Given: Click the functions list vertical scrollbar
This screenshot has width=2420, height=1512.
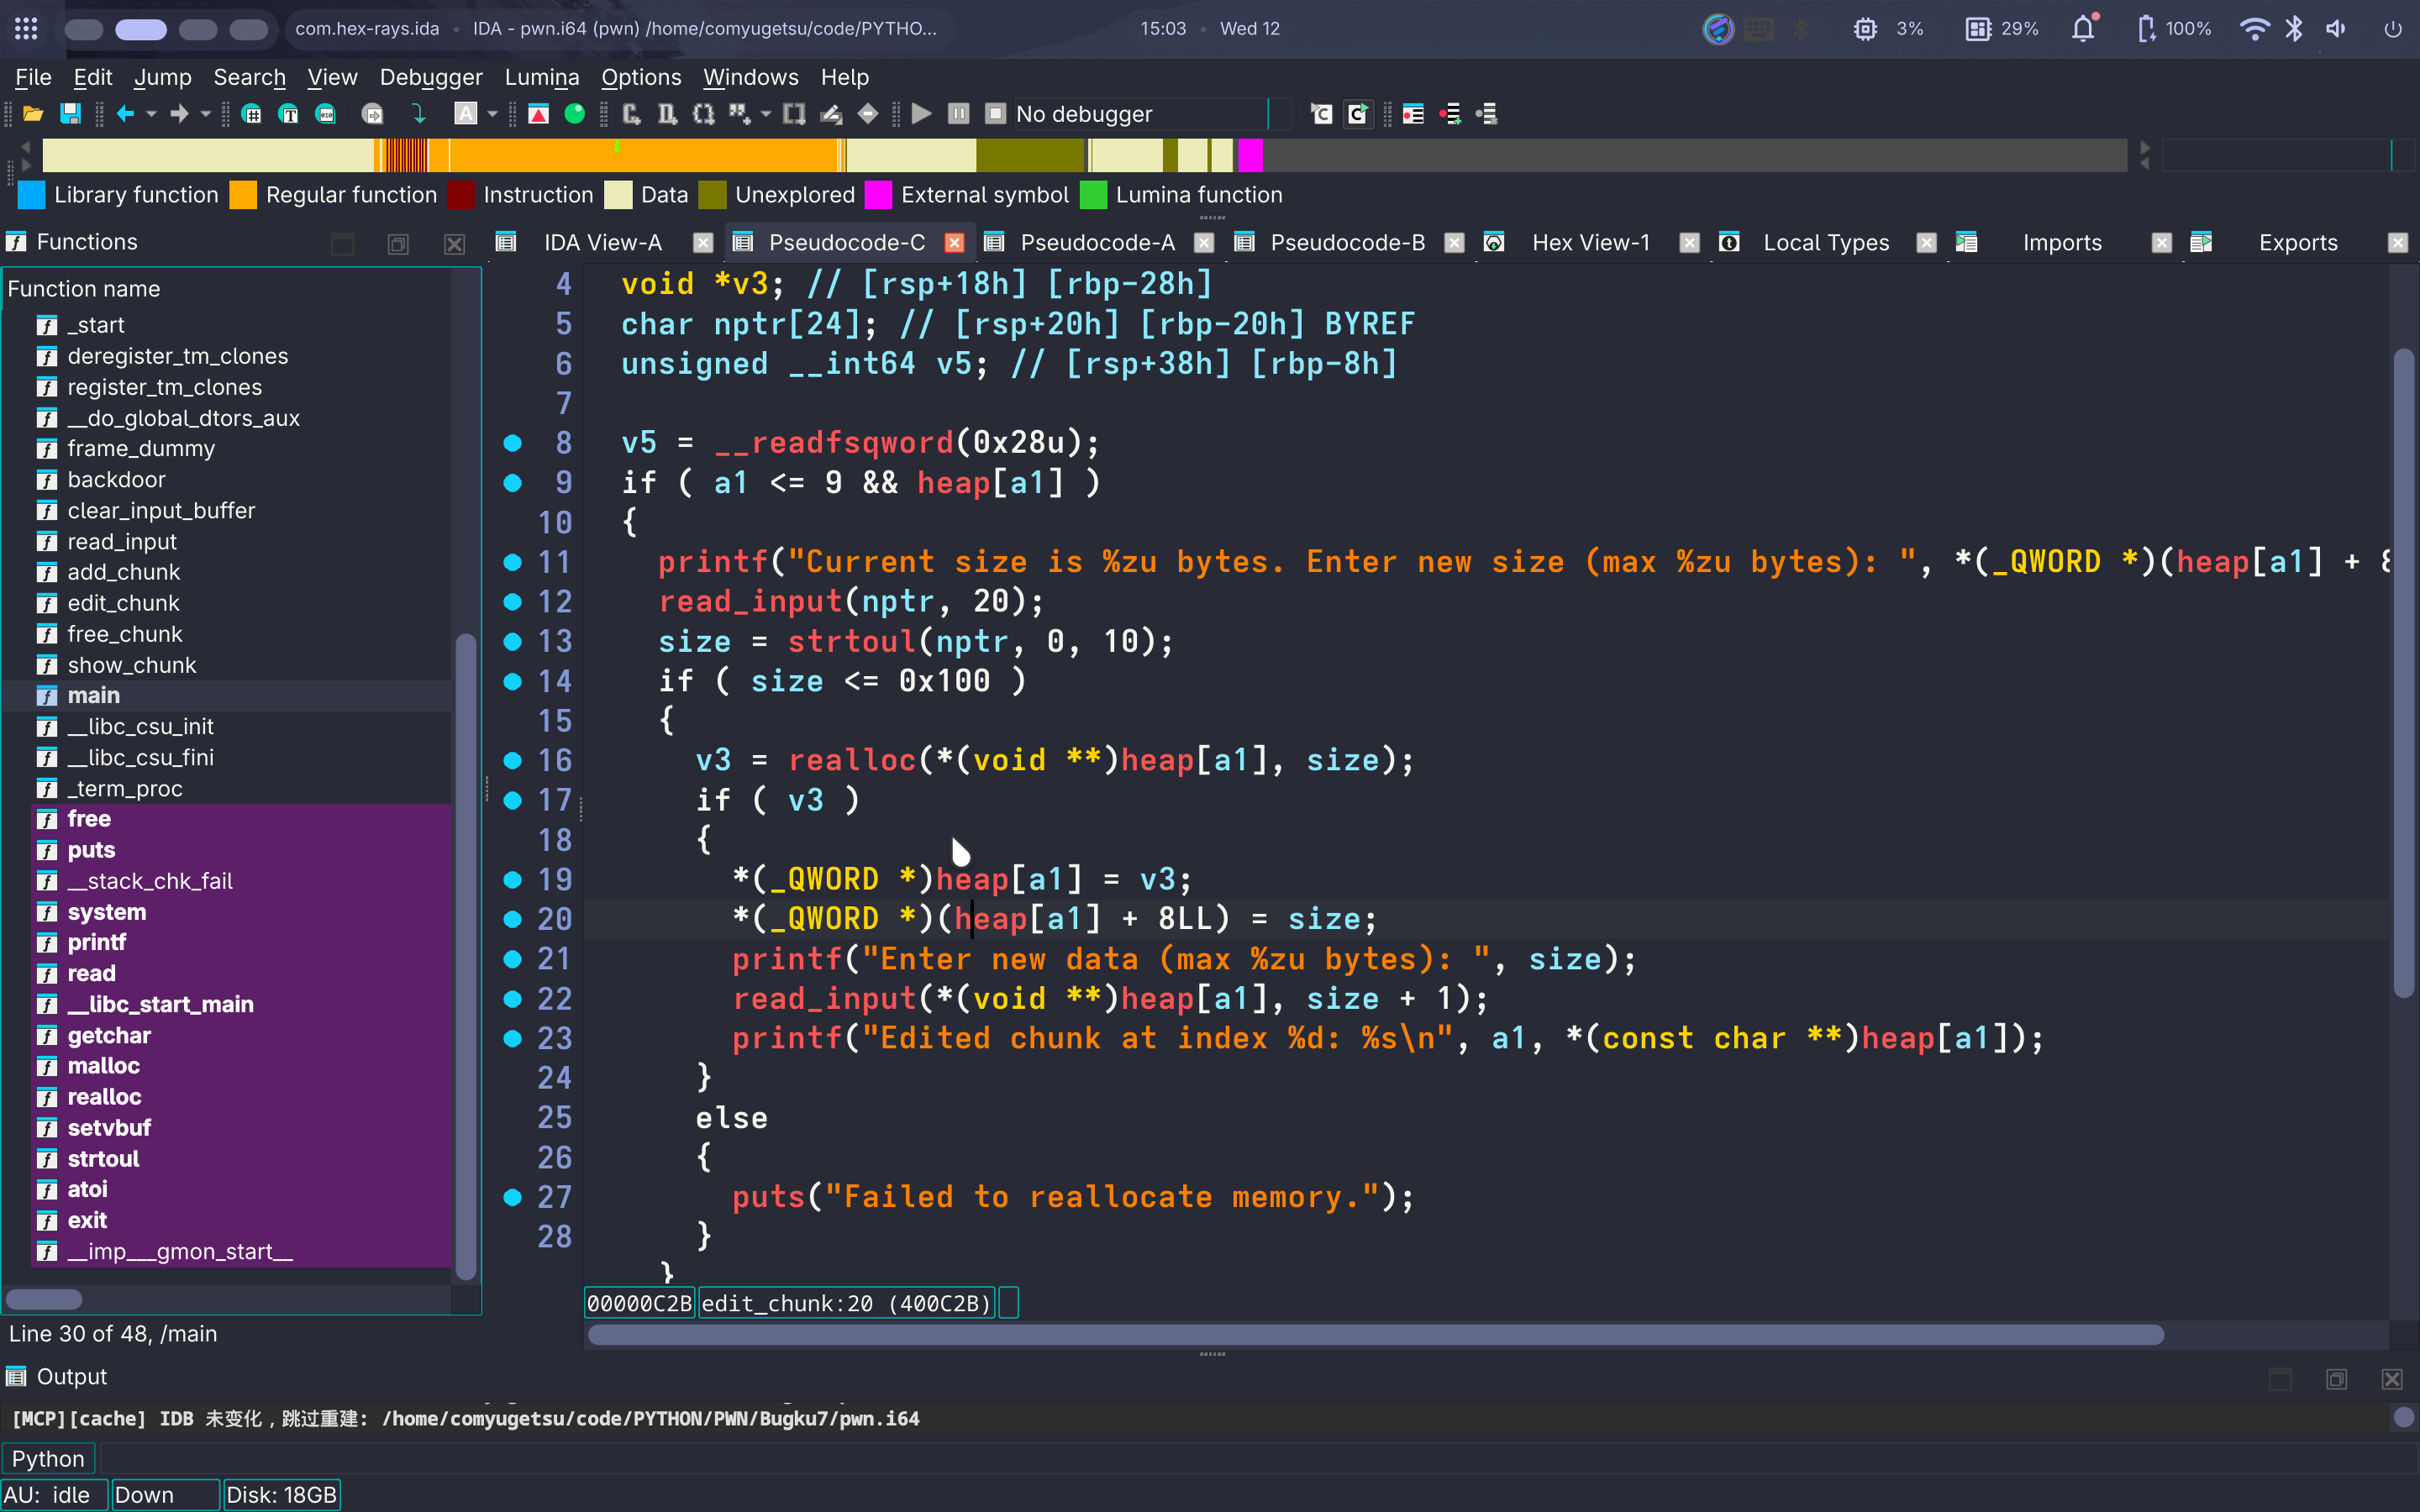Looking at the screenshot, I should coord(465,955).
